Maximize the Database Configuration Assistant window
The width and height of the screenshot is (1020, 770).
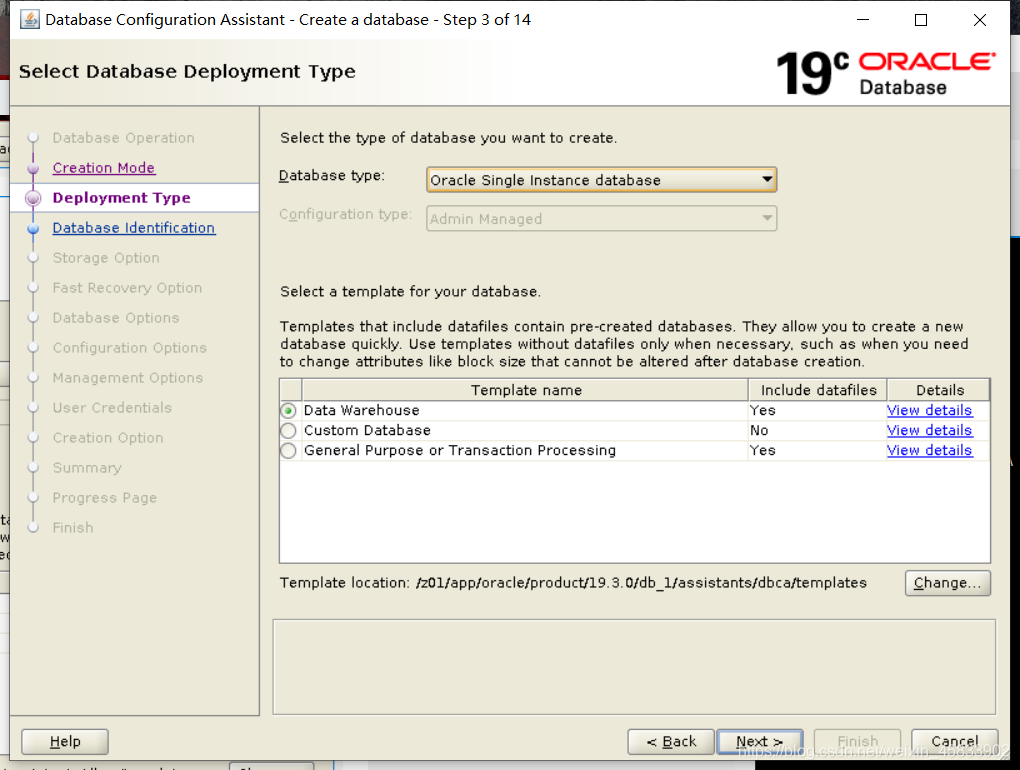(920, 20)
